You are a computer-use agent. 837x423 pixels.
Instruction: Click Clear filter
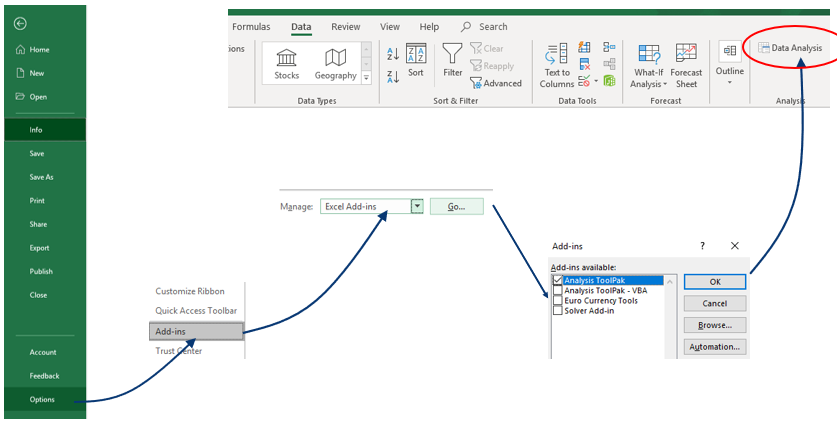(487, 49)
